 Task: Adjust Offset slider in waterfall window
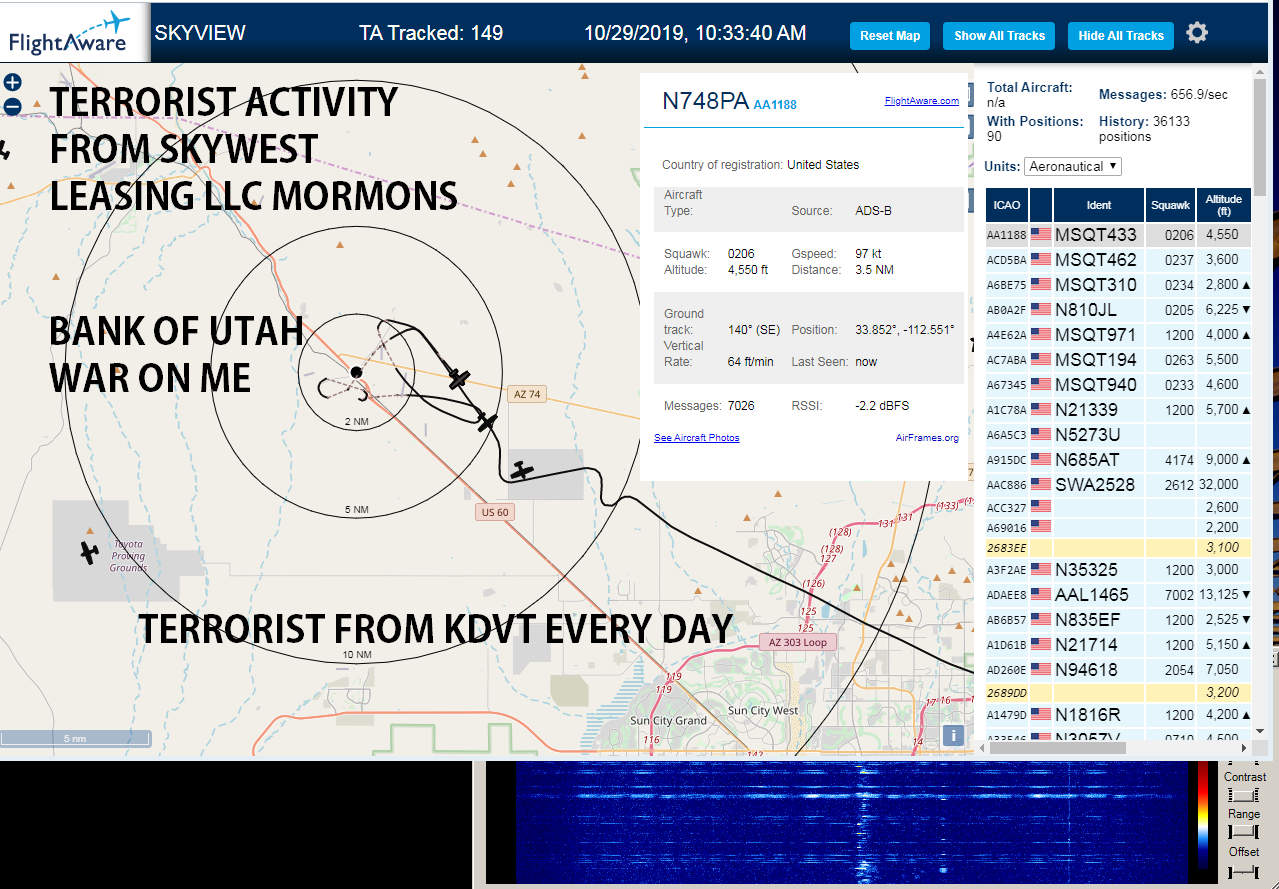[x=1244, y=872]
